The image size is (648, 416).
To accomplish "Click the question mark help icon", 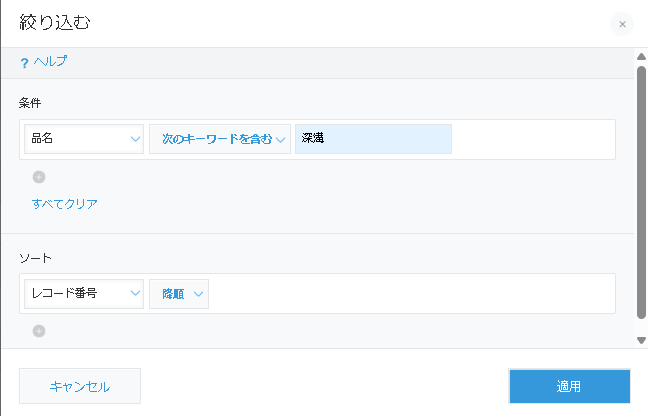I will click(x=24, y=62).
